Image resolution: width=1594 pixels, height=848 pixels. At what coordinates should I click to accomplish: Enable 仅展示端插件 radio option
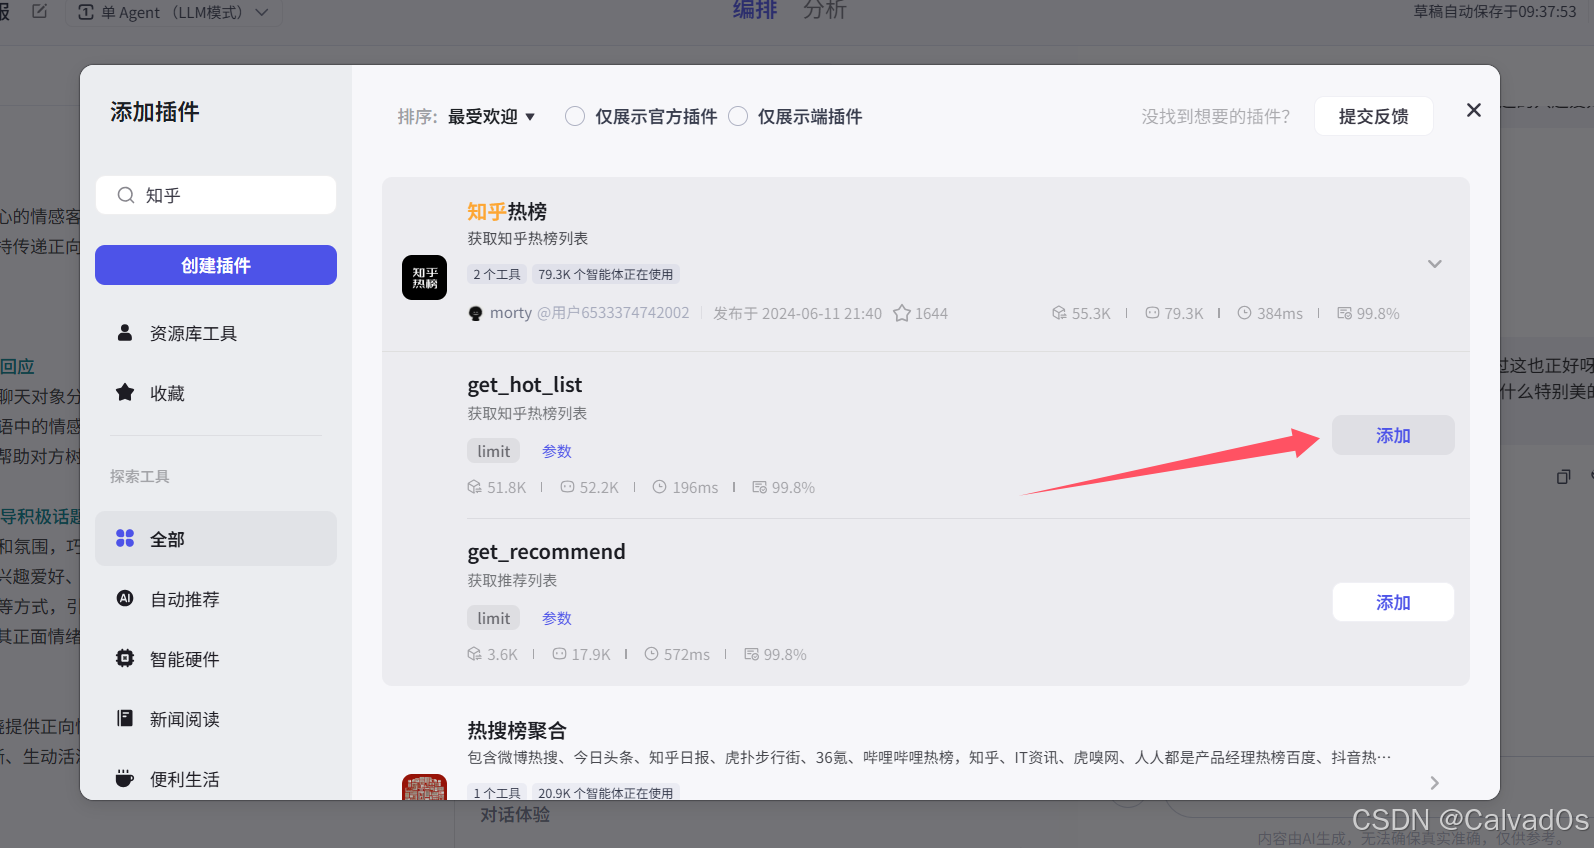[x=738, y=116]
